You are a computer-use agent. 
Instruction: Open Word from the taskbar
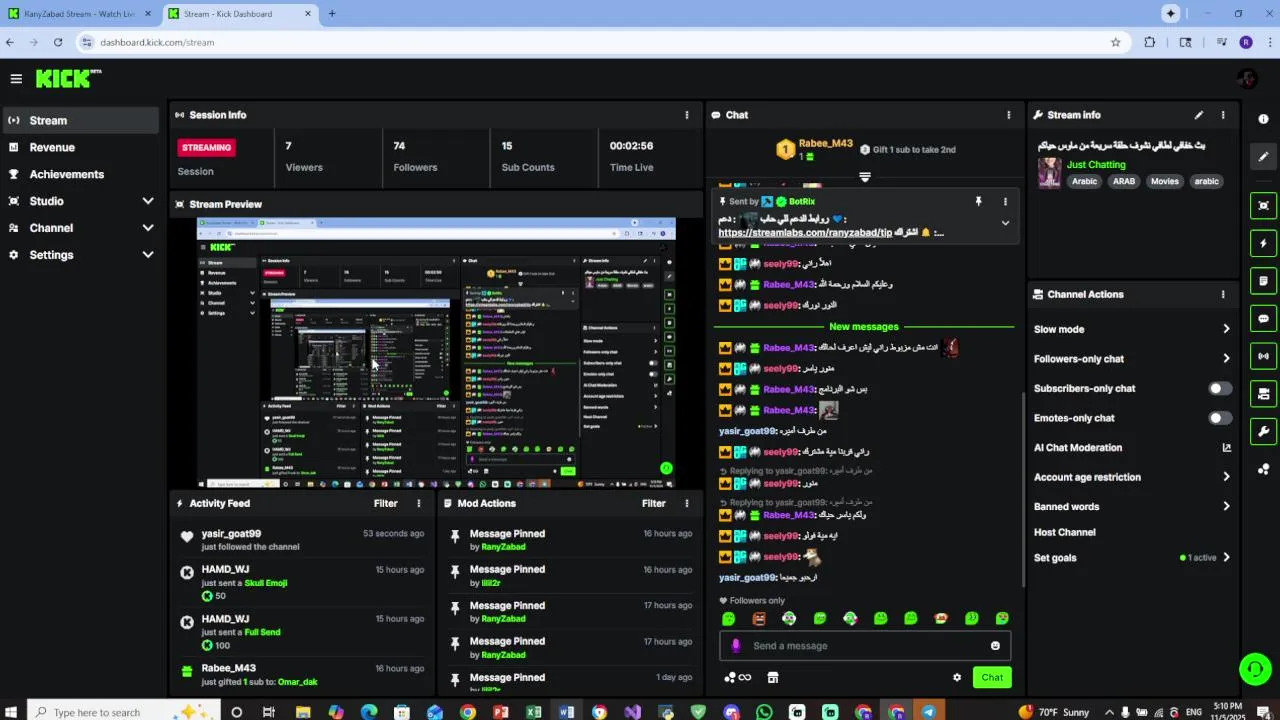pos(567,712)
